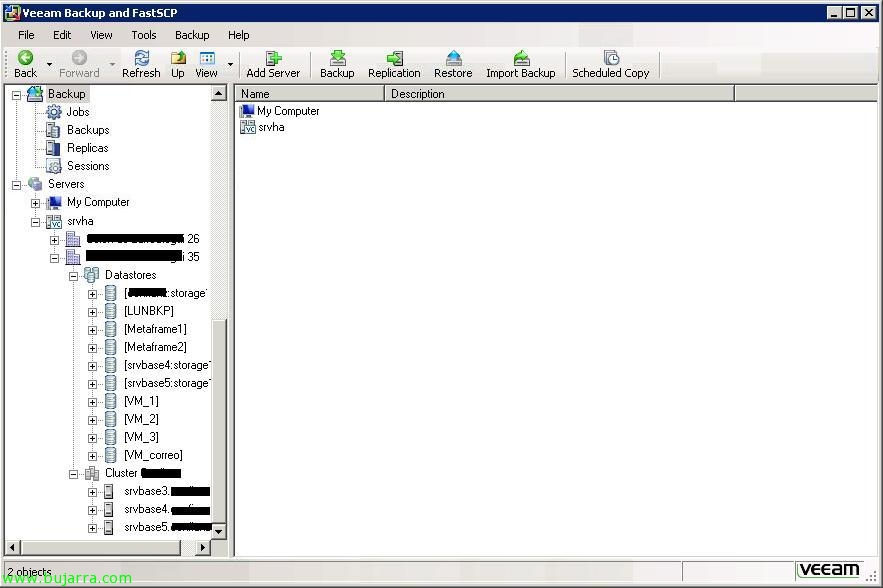Viewport: 883px width, 588px height.
Task: Click My Computer icon in file list
Action: [248, 111]
